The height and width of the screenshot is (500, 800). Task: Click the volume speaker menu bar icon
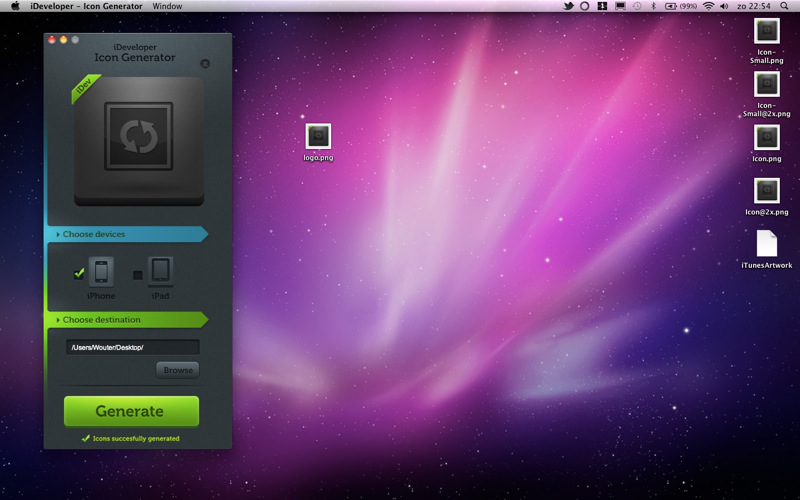click(x=724, y=6)
